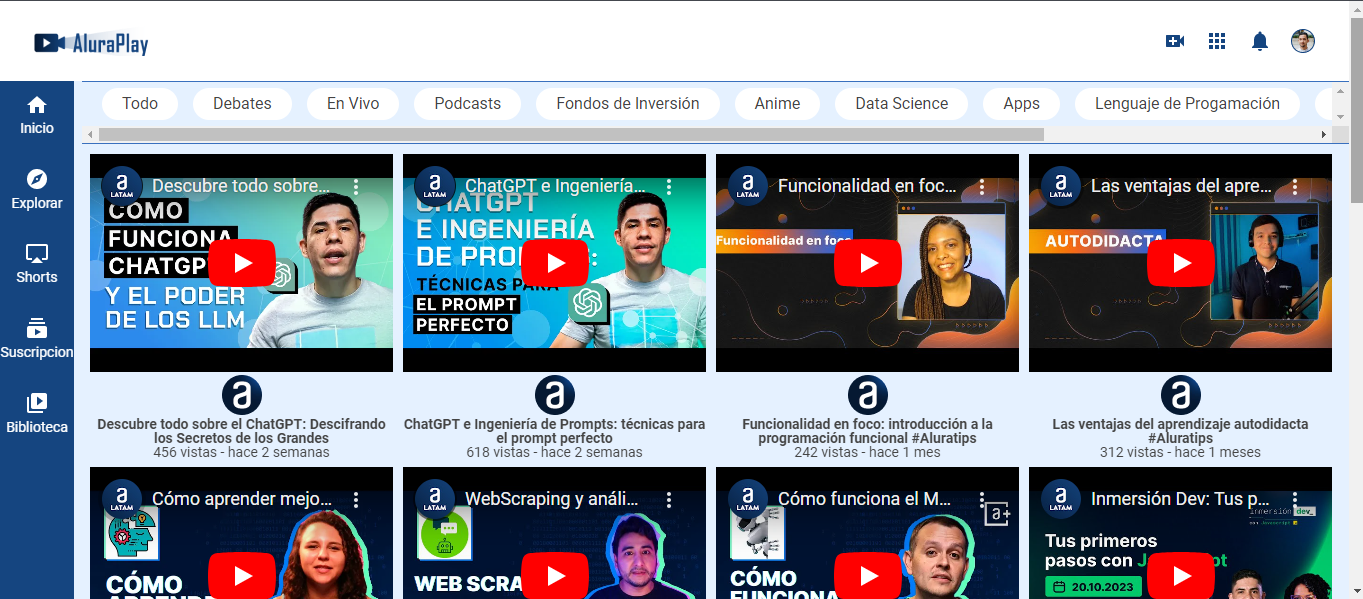
Task: Open more options on 'Funcionalidad en foco' video
Action: point(982,187)
